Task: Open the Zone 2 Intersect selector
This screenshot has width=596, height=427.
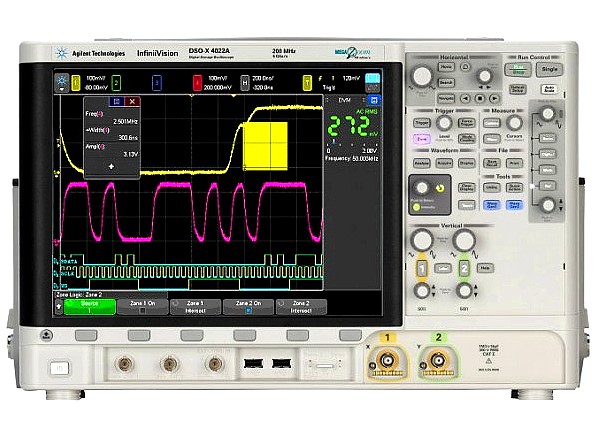Action: pyautogui.click(x=301, y=307)
